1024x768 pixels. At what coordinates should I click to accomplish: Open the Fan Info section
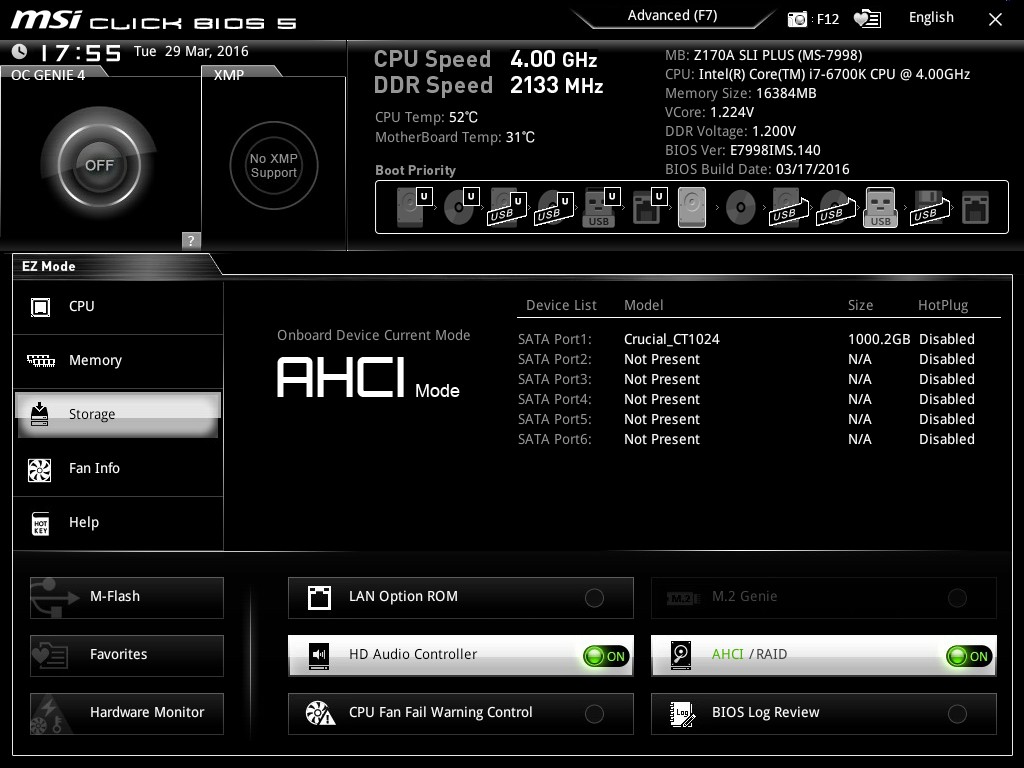point(118,469)
